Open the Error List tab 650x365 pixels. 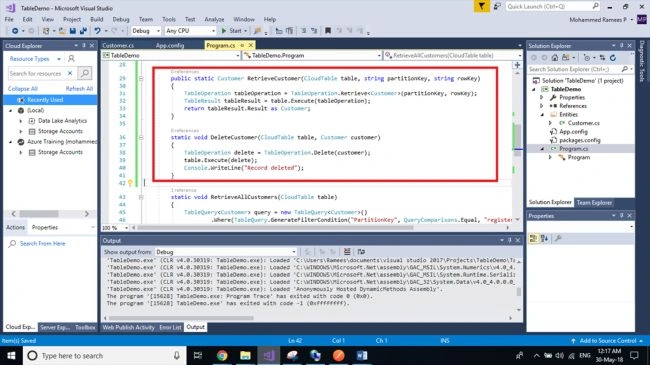[x=170, y=327]
